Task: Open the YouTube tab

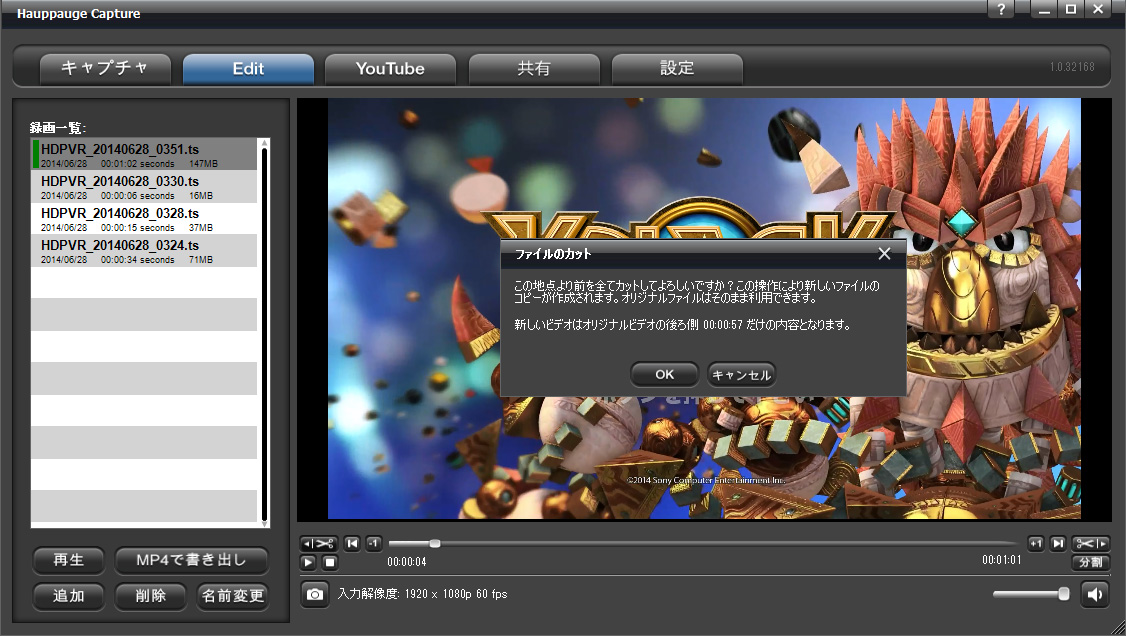Action: (391, 69)
